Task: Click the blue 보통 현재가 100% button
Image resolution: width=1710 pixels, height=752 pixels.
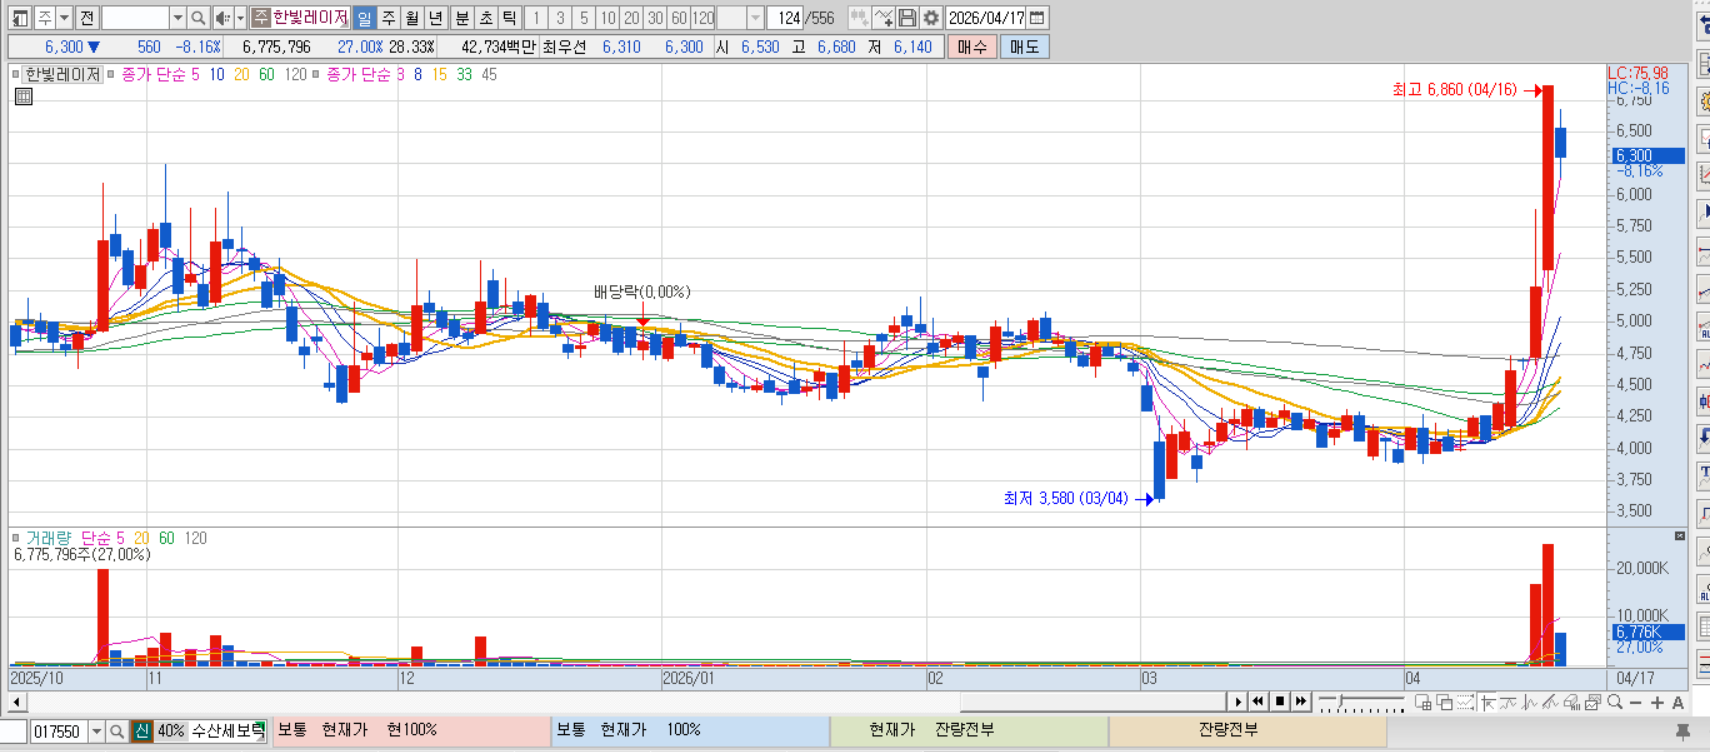Action: click(x=690, y=731)
